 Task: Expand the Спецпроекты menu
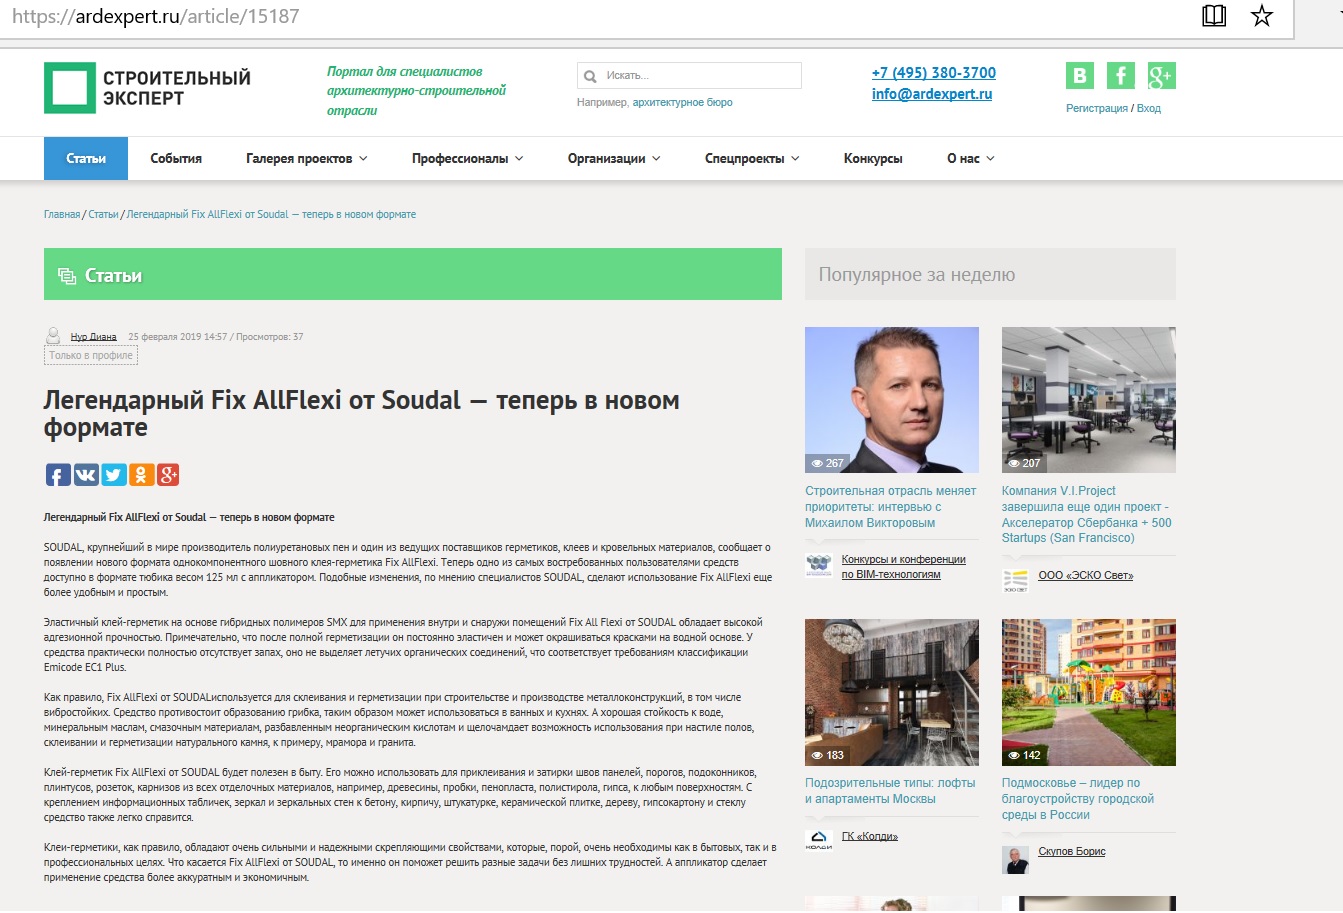752,159
